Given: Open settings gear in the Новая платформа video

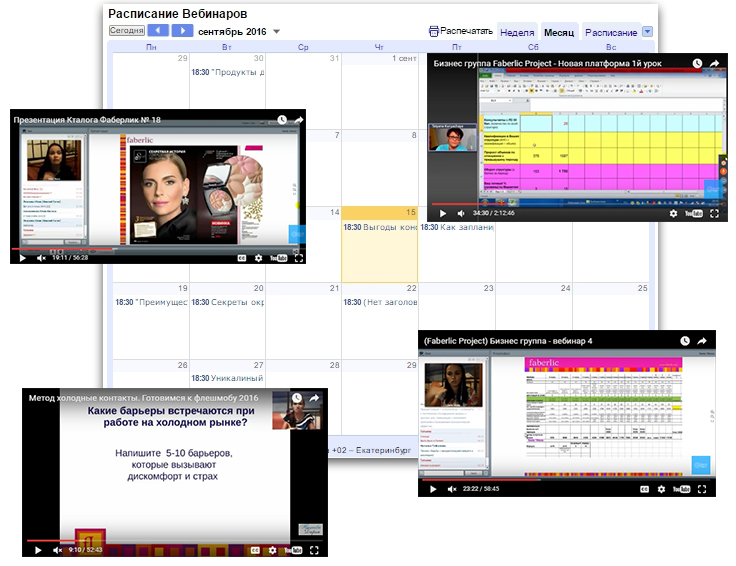Looking at the screenshot, I should tap(673, 213).
